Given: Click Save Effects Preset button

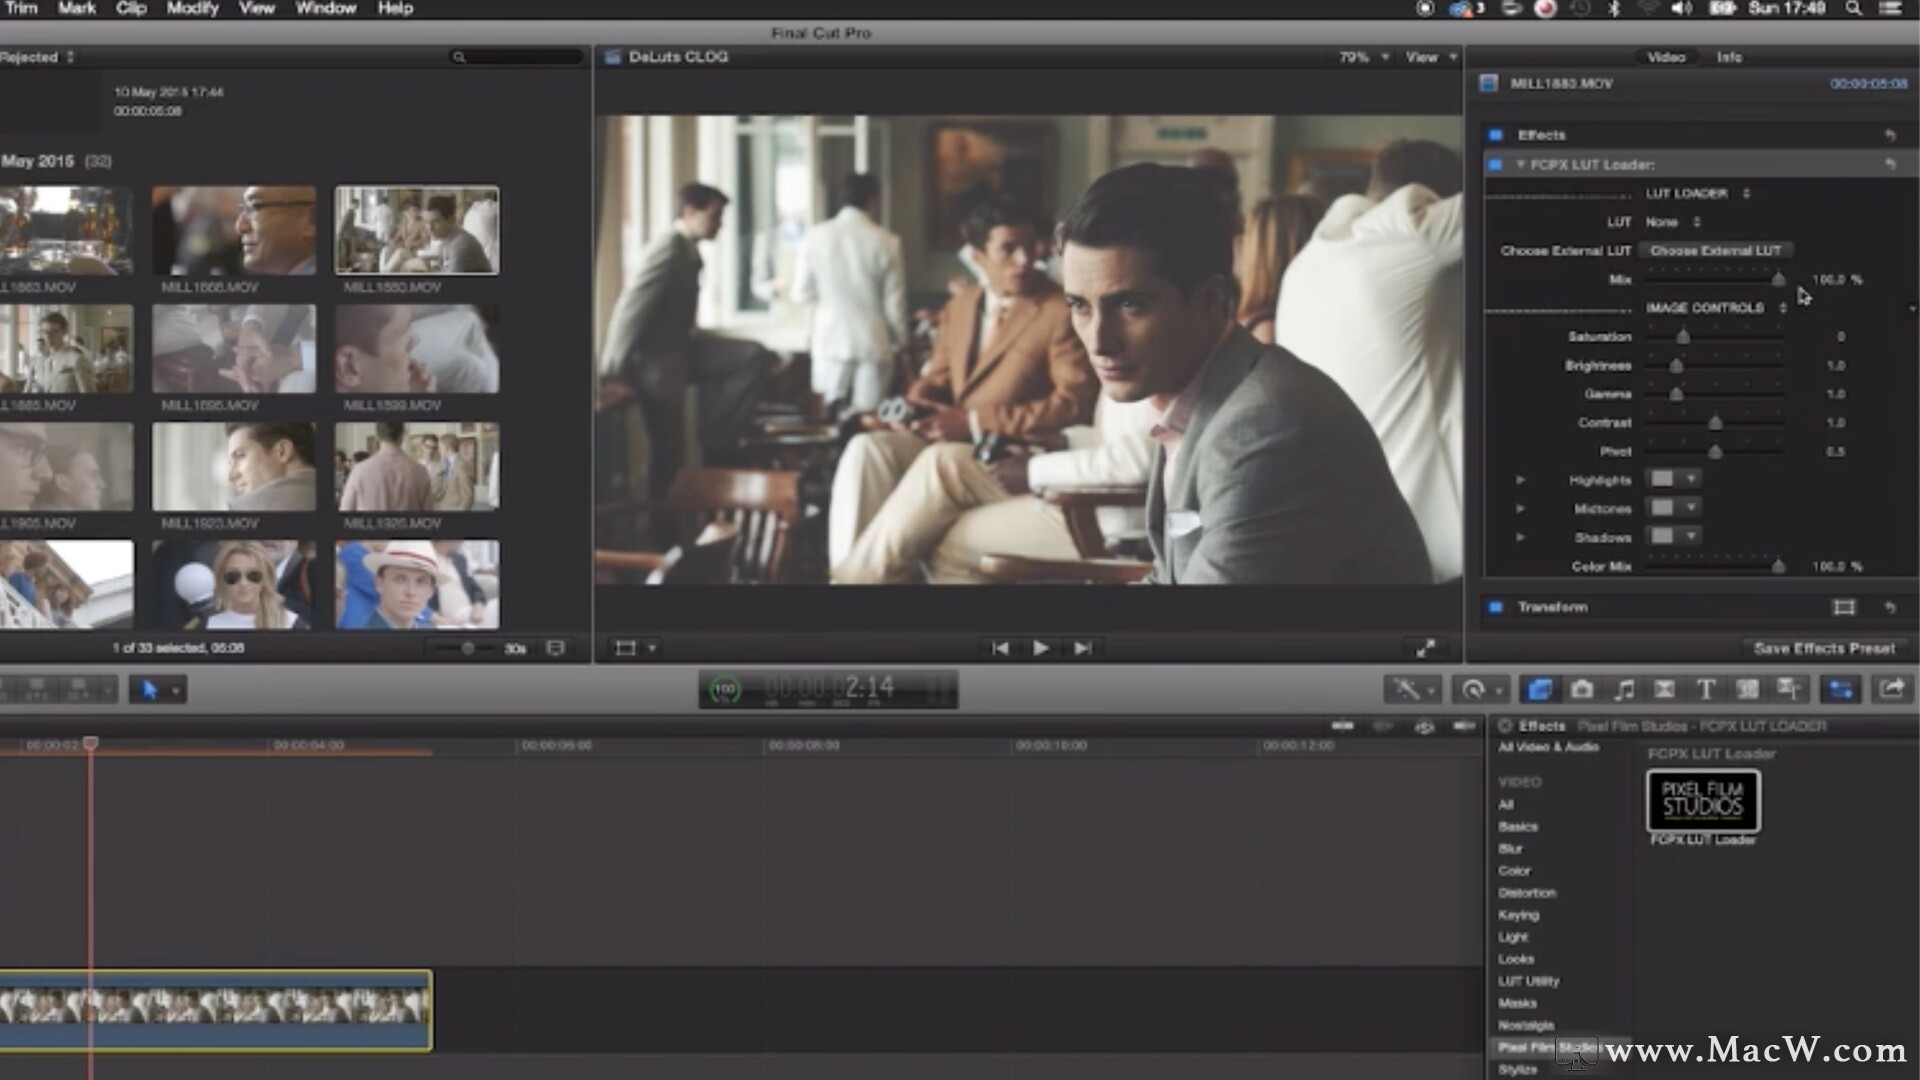Looking at the screenshot, I should [1824, 648].
